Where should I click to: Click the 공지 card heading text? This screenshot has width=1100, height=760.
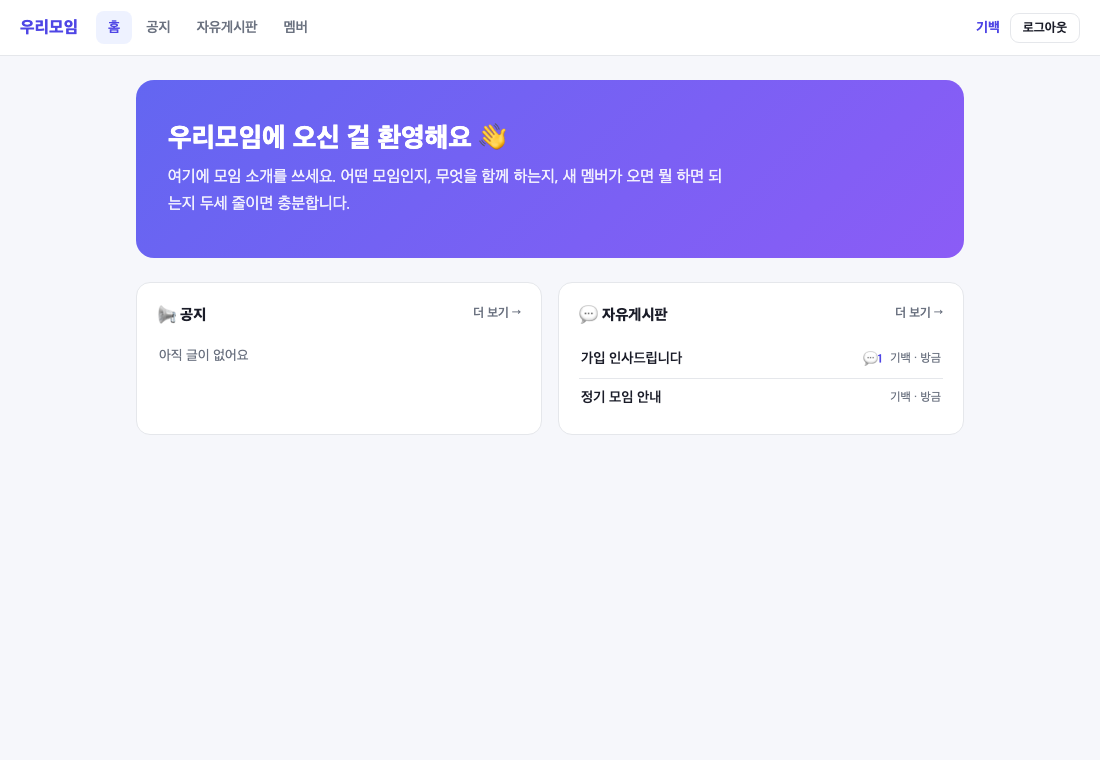tap(193, 314)
